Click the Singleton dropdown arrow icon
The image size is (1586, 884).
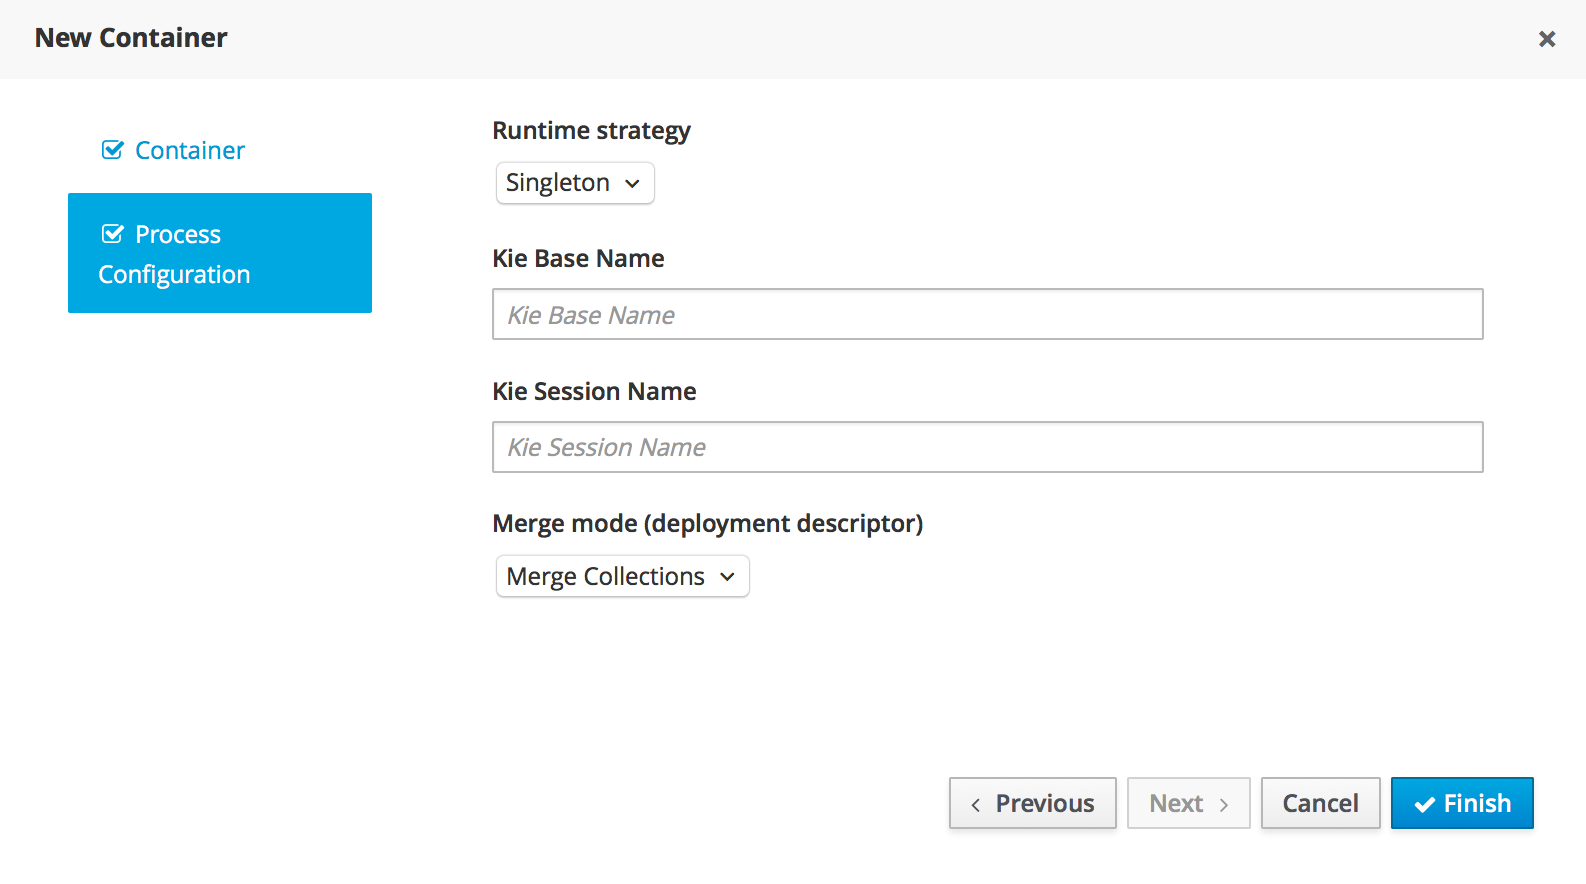[632, 184]
